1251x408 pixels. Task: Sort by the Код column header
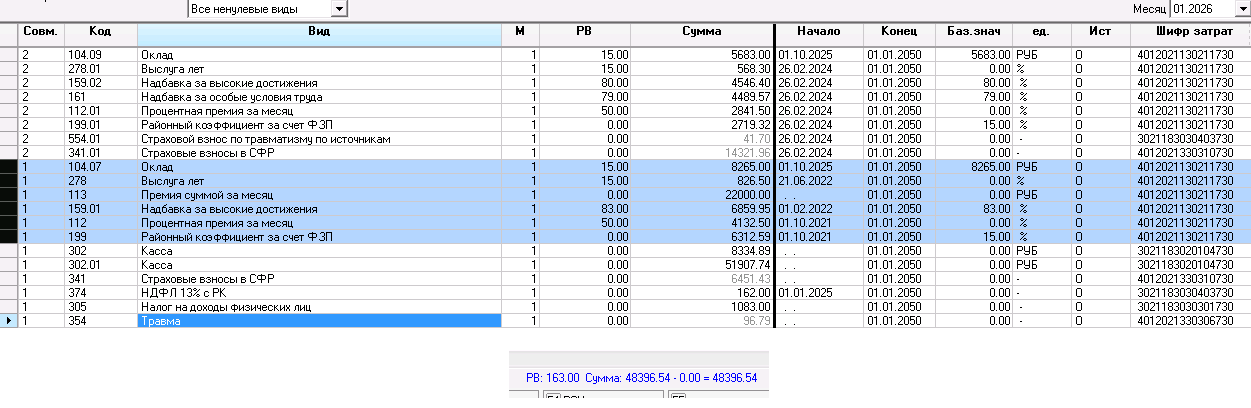click(x=100, y=32)
